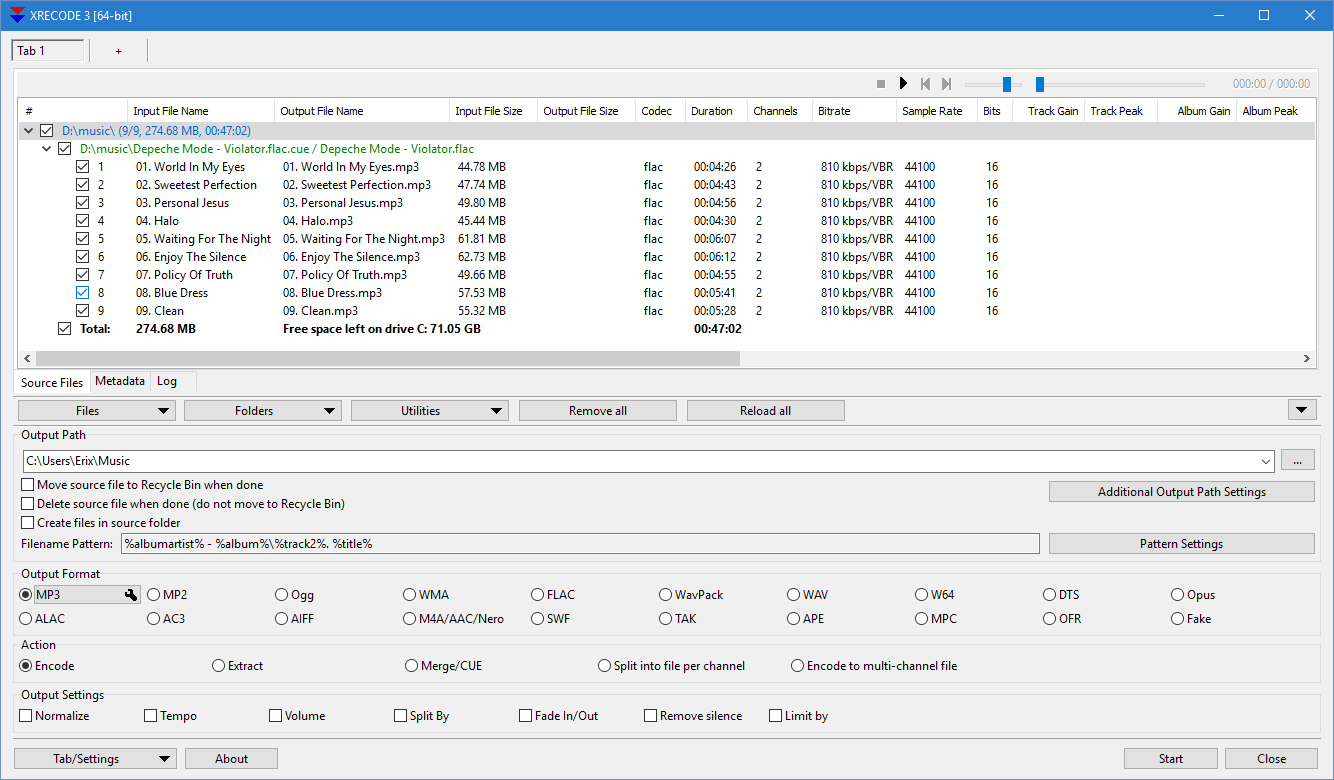Image resolution: width=1334 pixels, height=780 pixels.
Task: Choose the Merge/CUE action
Action: (411, 665)
